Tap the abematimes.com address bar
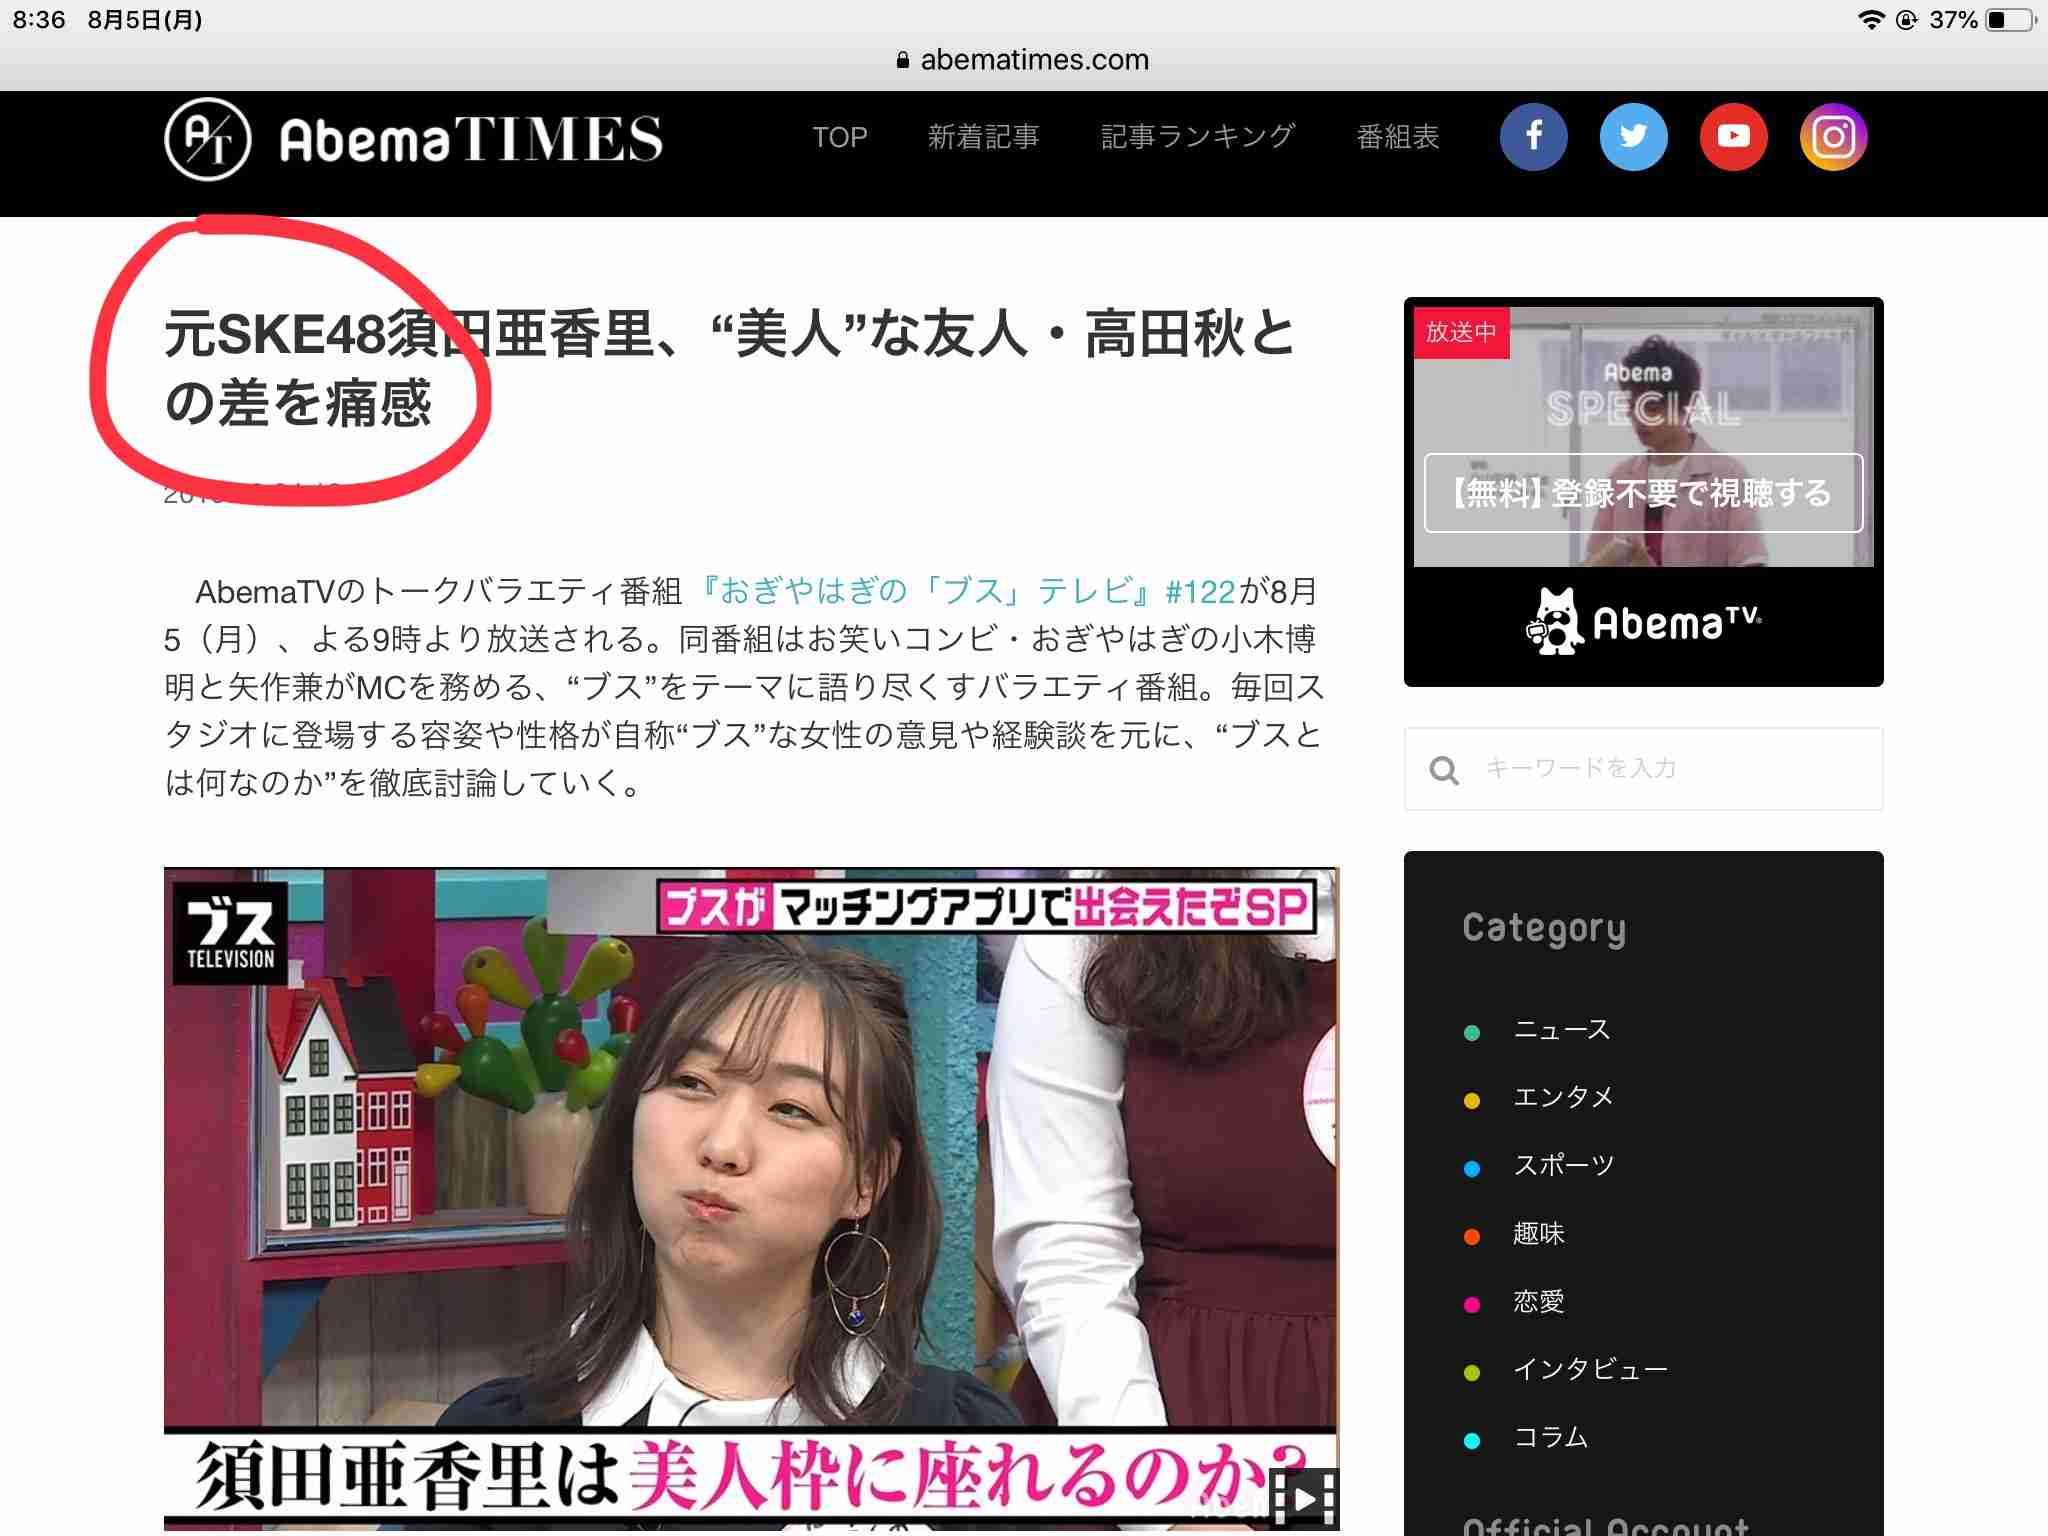Viewport: 2048px width, 1536px height. [x=1024, y=60]
